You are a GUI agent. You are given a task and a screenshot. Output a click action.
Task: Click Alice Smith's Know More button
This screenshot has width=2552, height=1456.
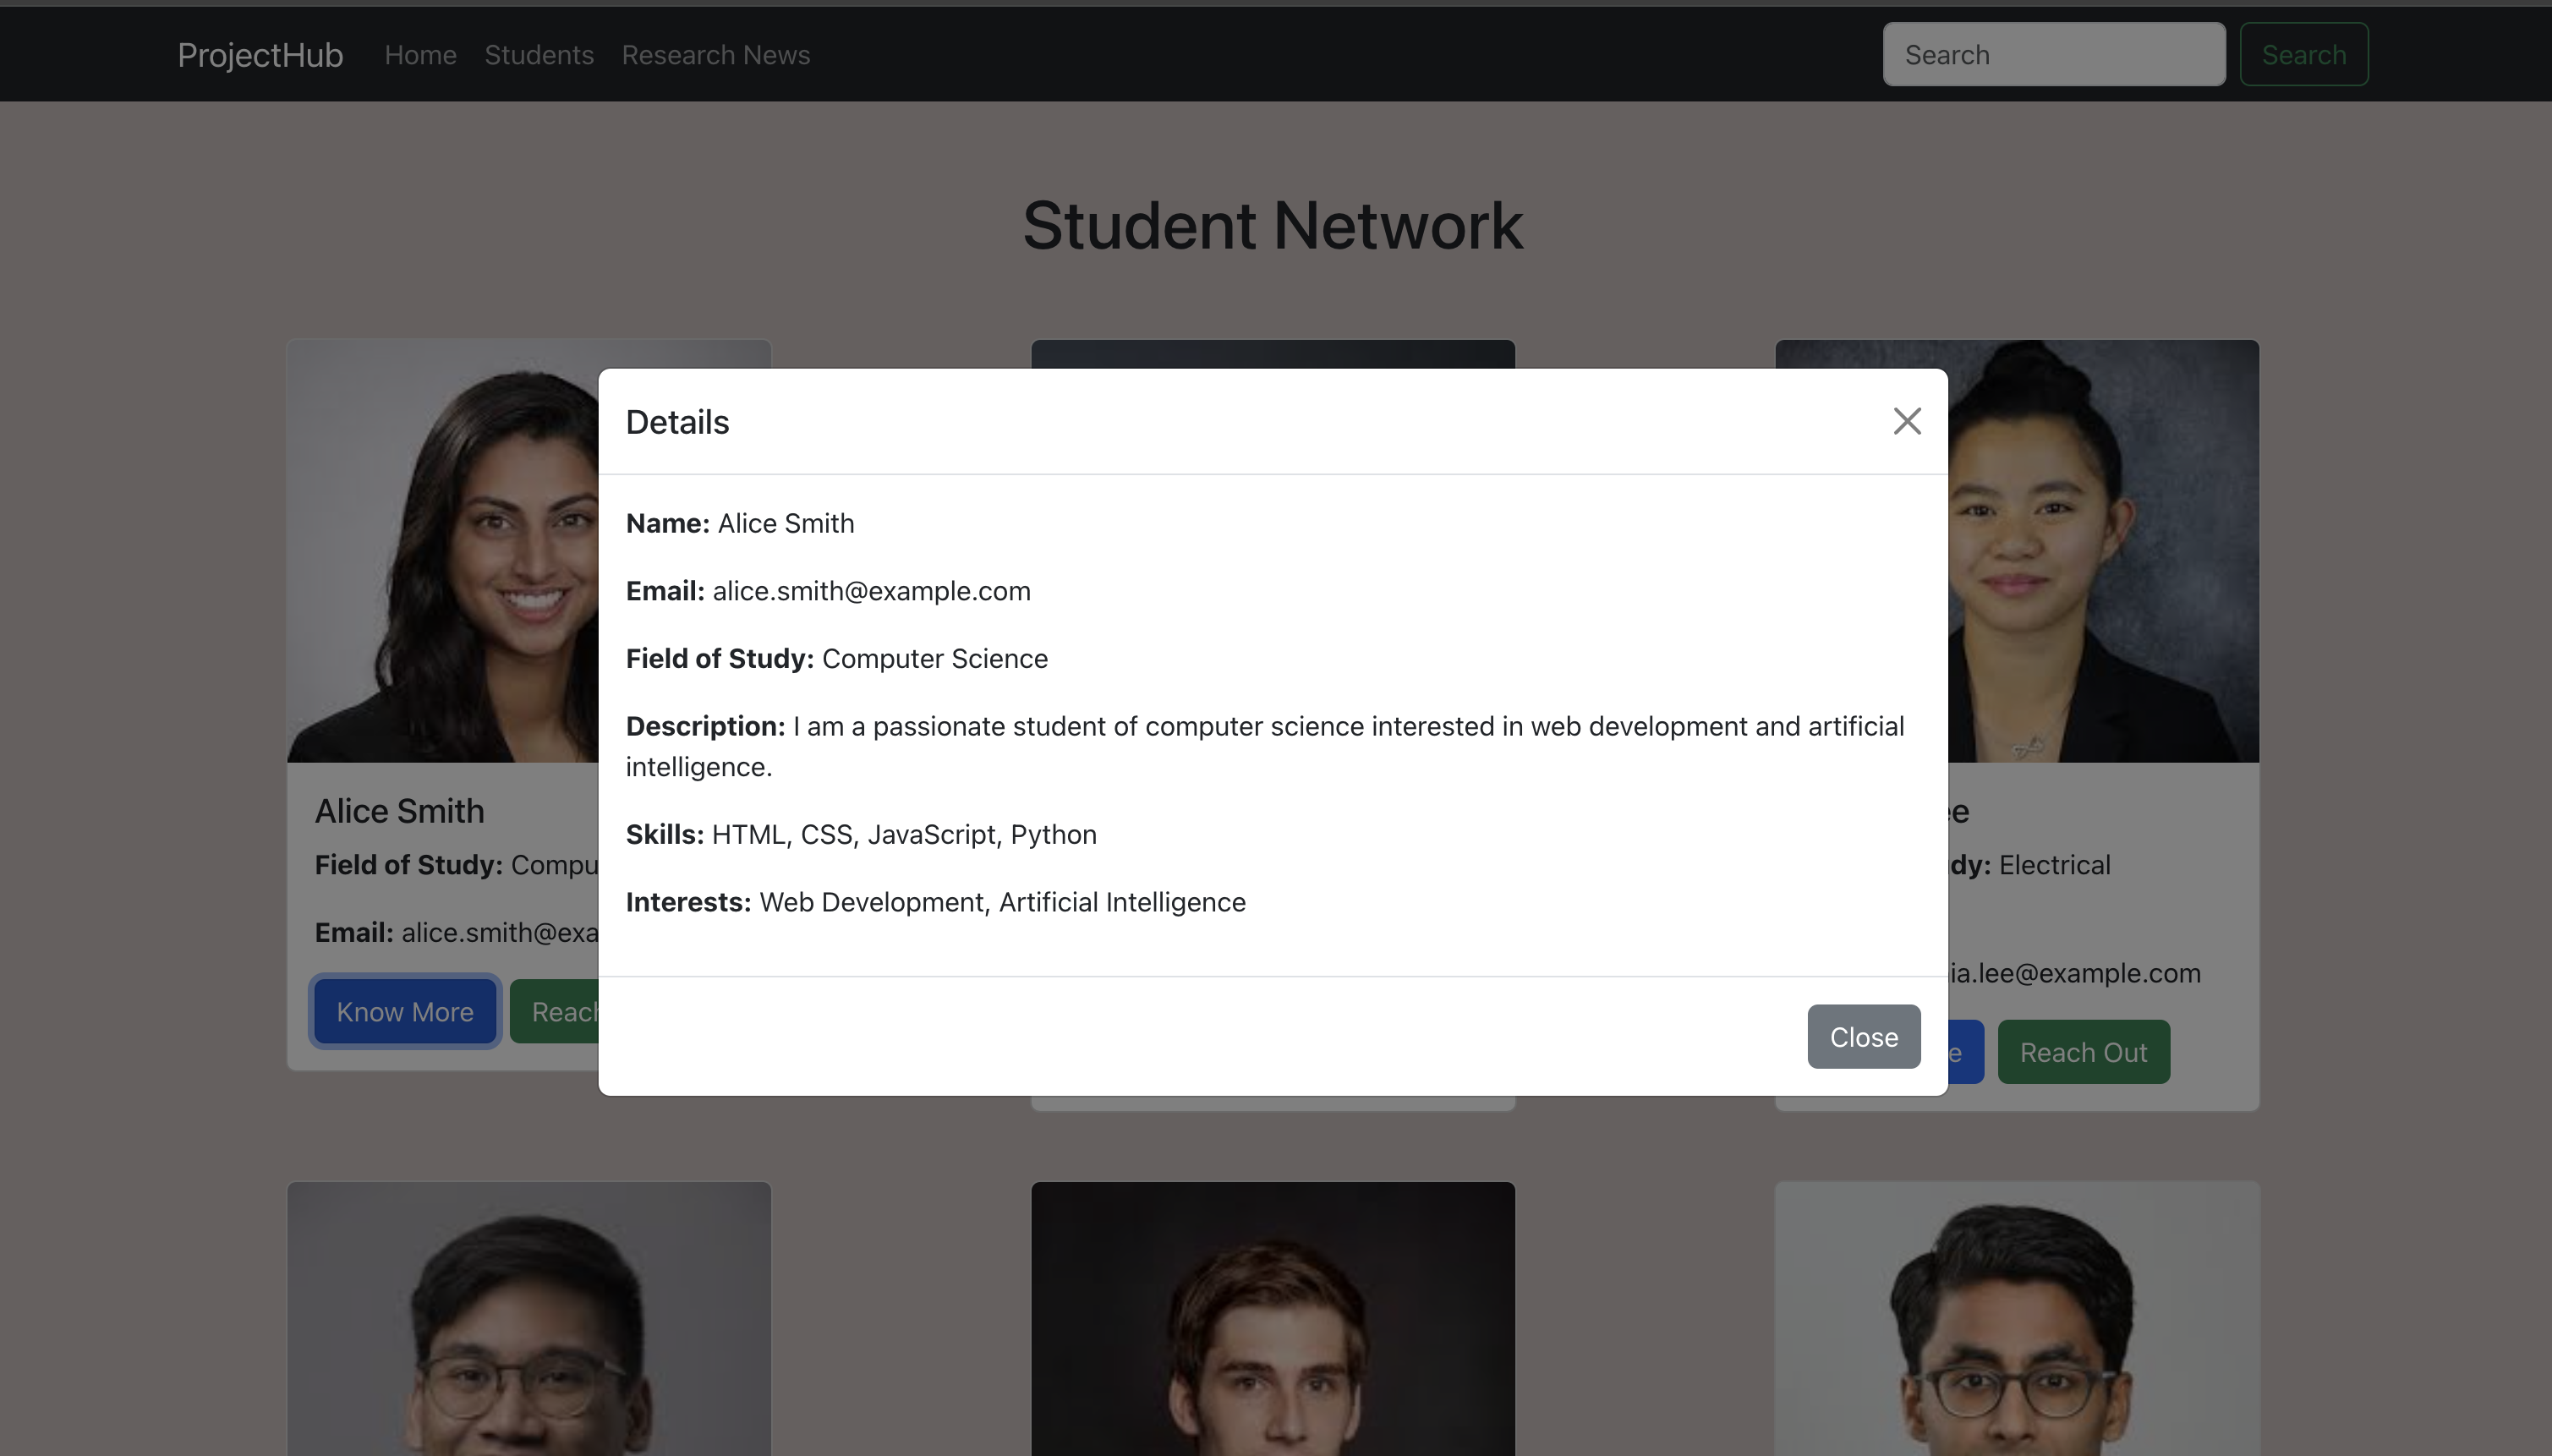point(404,1011)
